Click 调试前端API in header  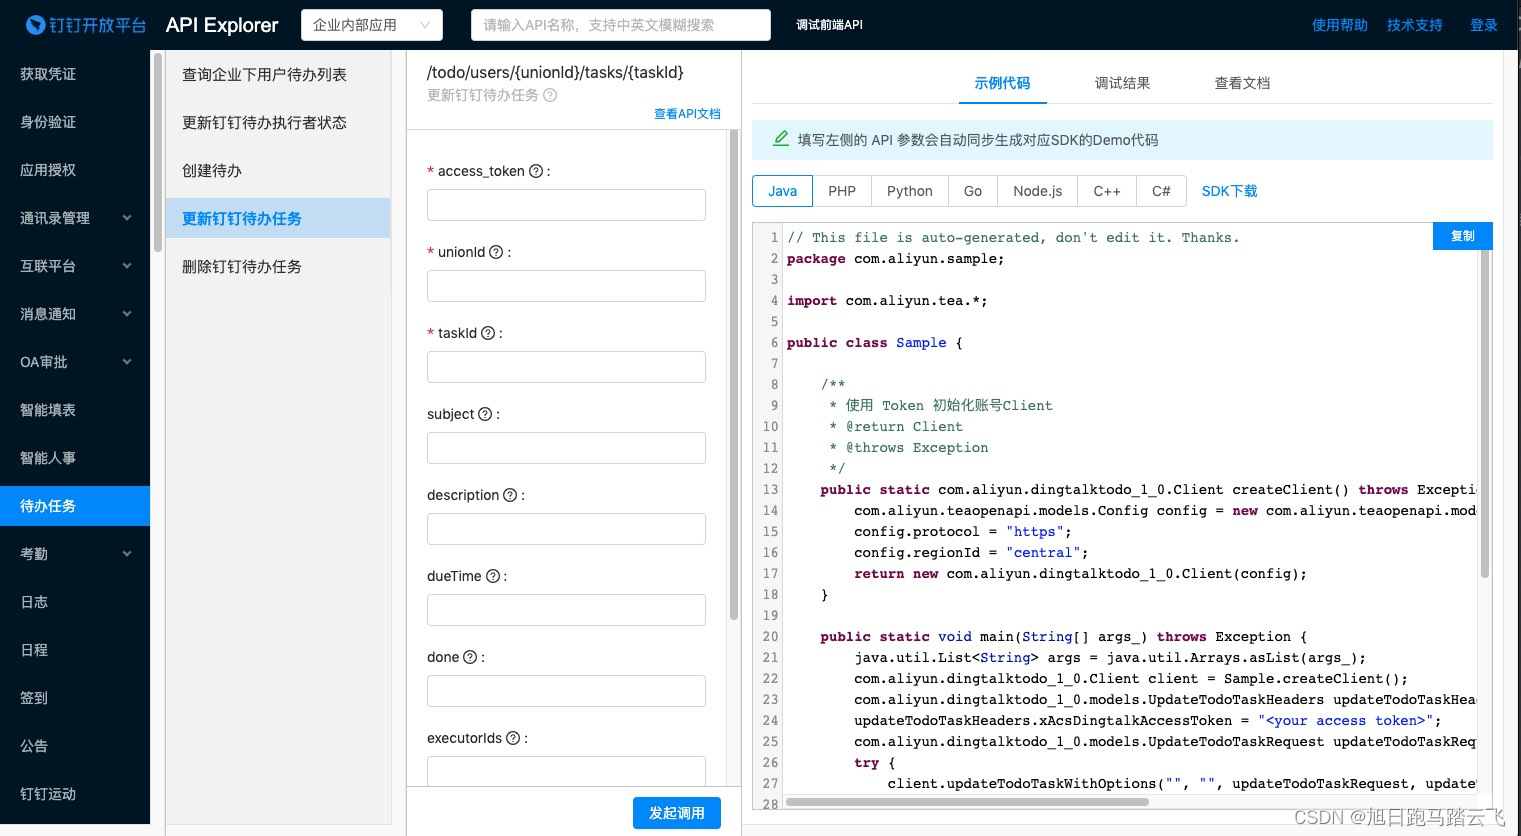(829, 25)
